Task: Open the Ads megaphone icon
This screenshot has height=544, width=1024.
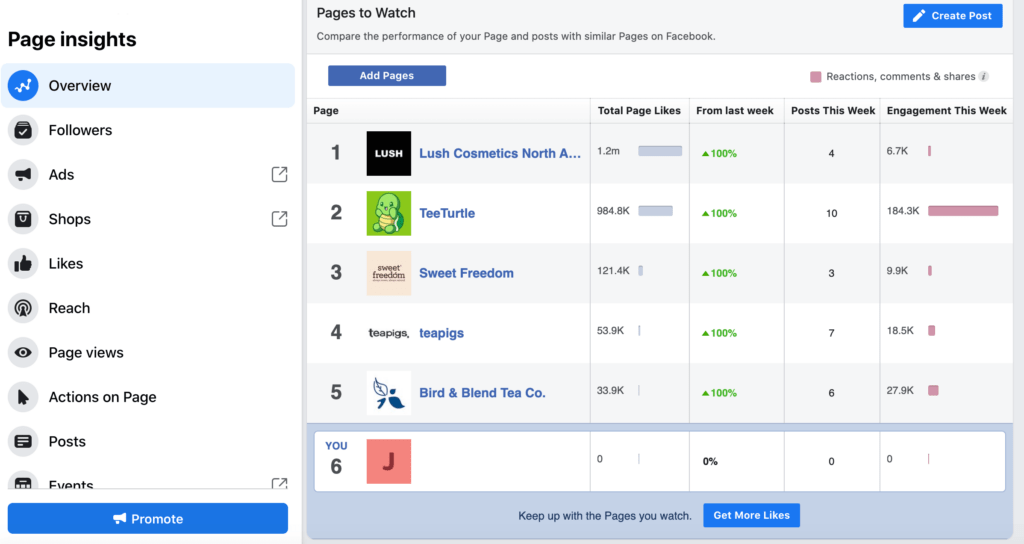Action: 23,174
